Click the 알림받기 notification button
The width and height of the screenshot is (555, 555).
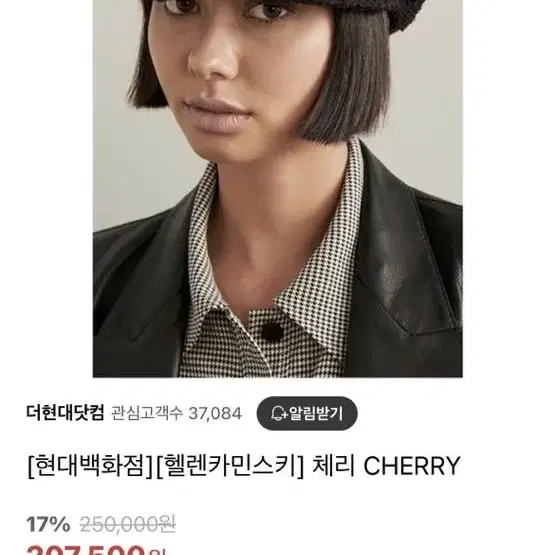click(307, 413)
